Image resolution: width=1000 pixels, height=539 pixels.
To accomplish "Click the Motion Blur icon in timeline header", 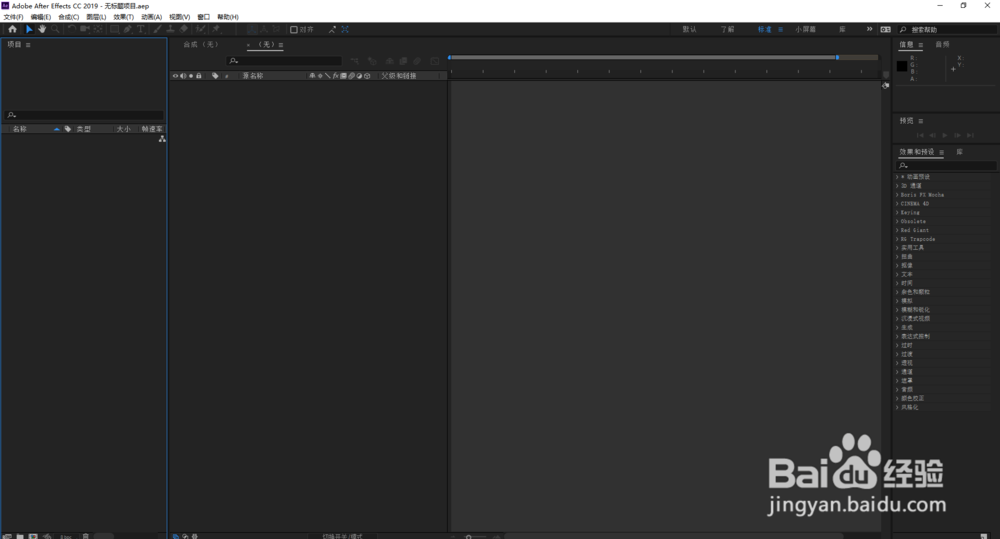I will coord(417,61).
